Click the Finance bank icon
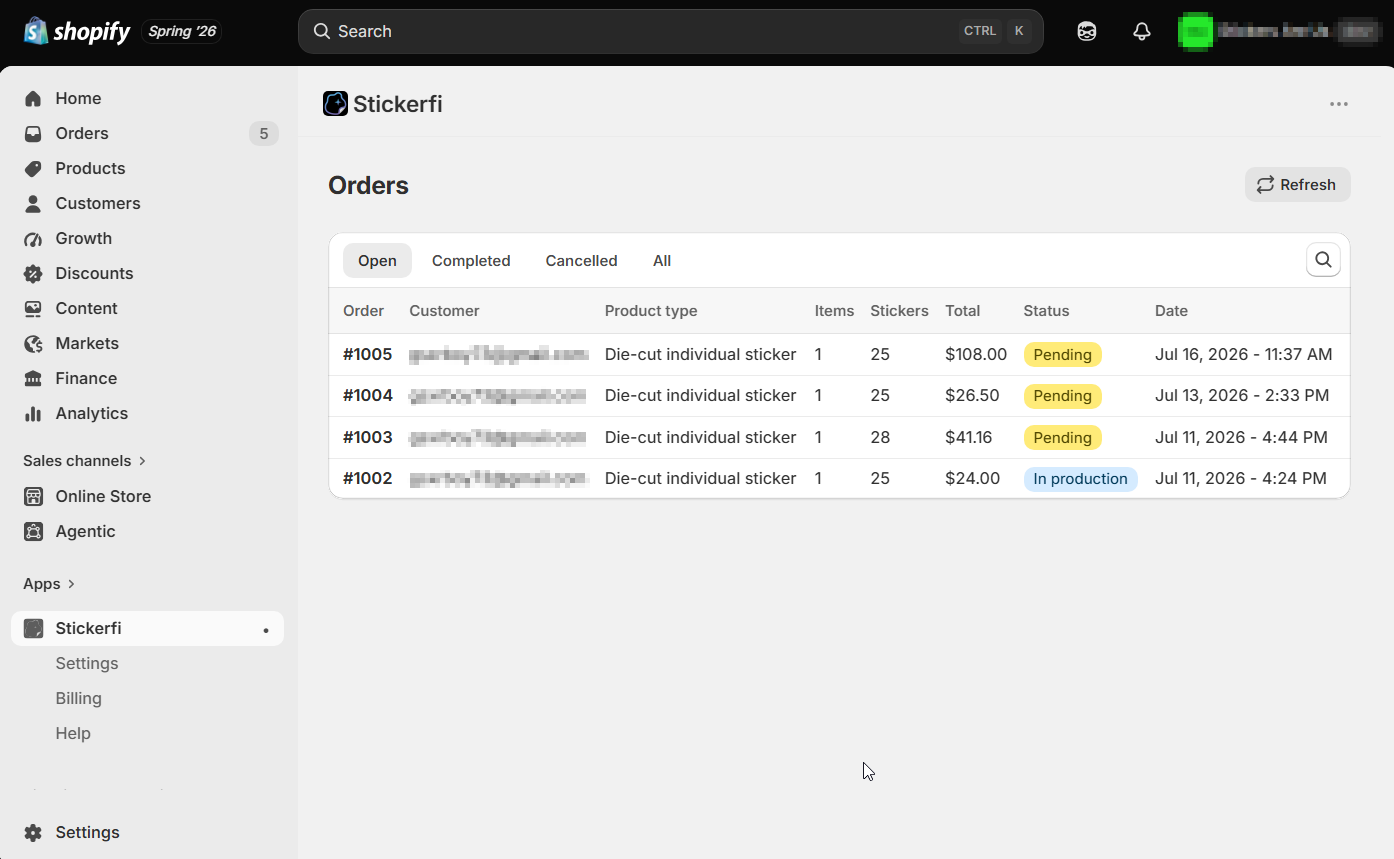The width and height of the screenshot is (1394, 859). (x=33, y=378)
